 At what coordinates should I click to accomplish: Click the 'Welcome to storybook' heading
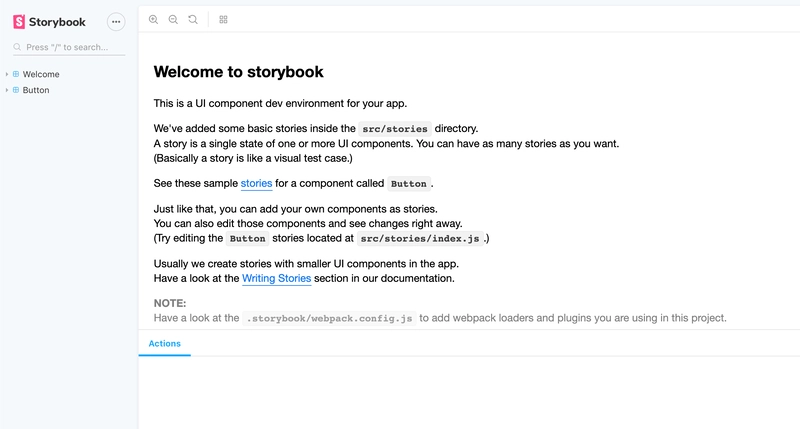click(238, 72)
